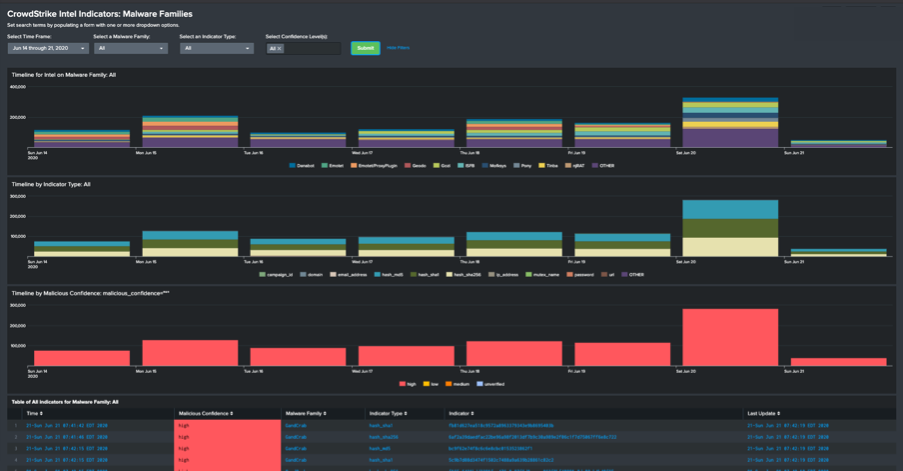Sort the table by Indicator column
The width and height of the screenshot is (903, 471).
[x=461, y=413]
